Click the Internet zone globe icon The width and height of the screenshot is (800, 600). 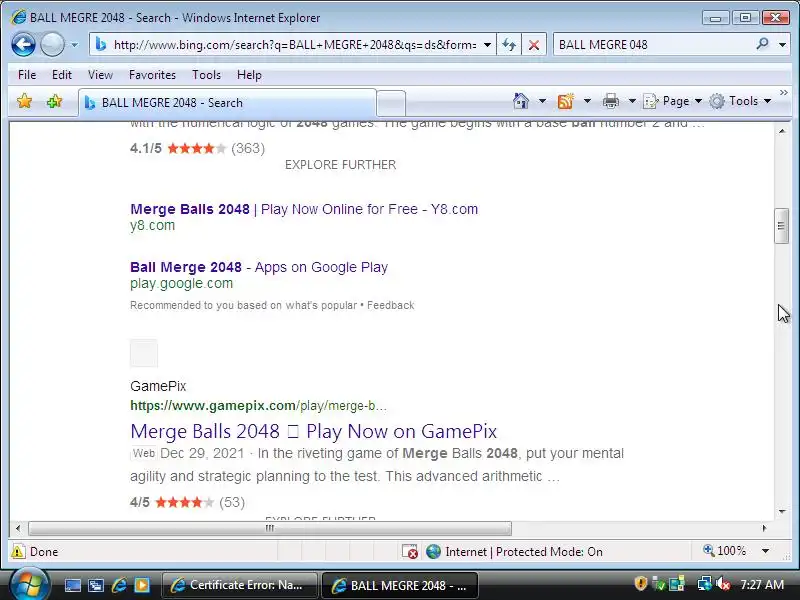point(434,552)
